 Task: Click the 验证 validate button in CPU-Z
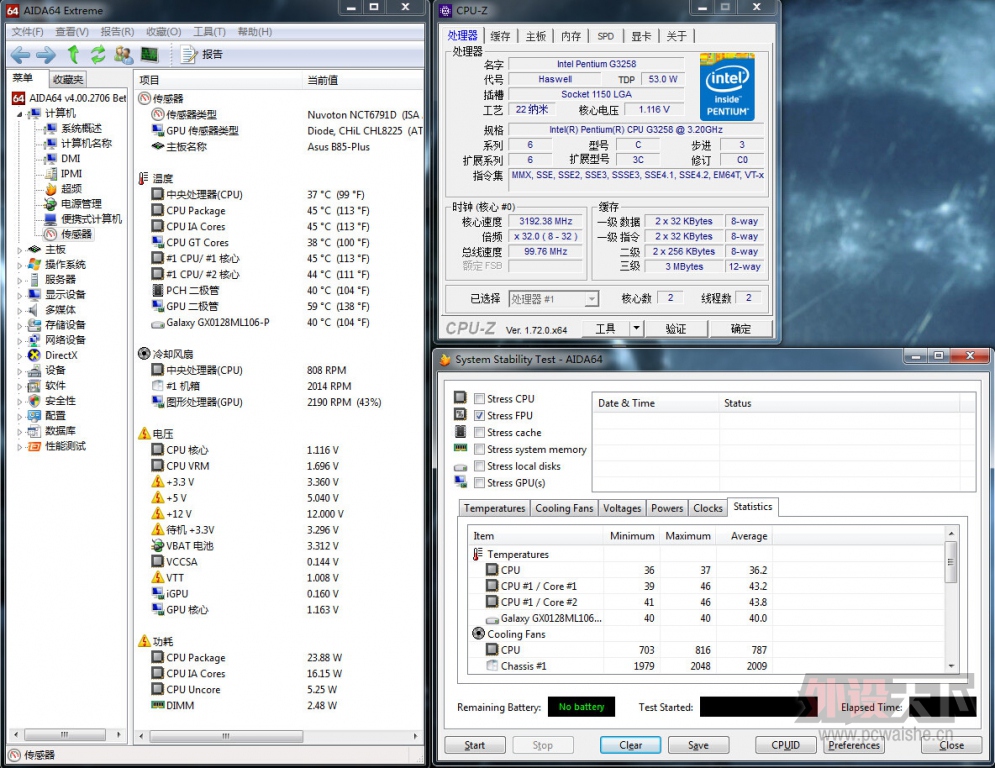pyautogui.click(x=676, y=328)
